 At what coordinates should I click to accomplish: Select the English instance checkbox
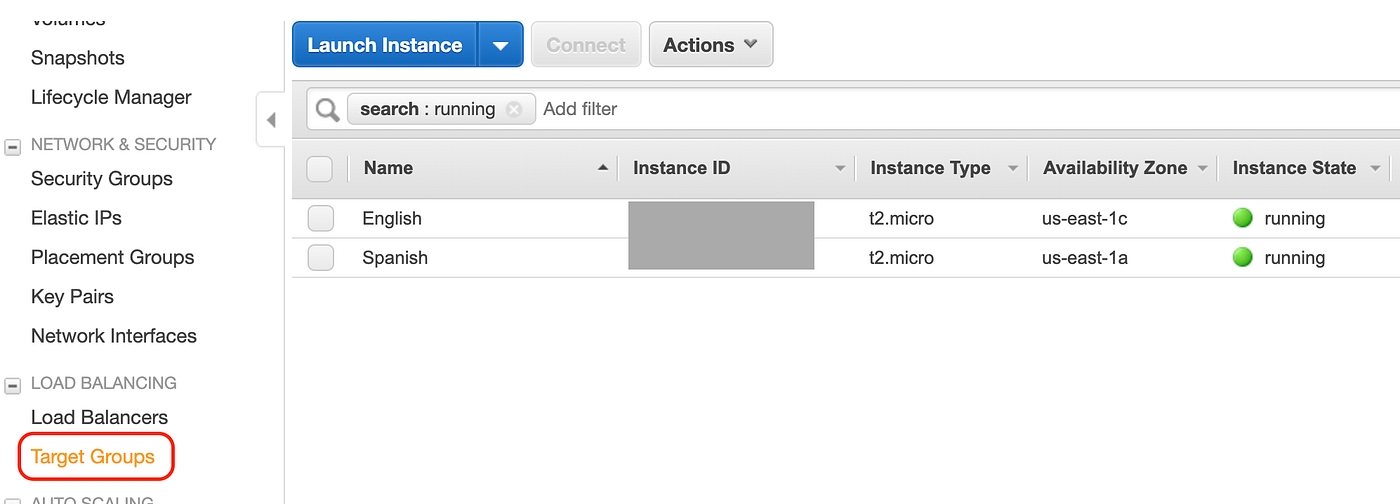point(320,218)
